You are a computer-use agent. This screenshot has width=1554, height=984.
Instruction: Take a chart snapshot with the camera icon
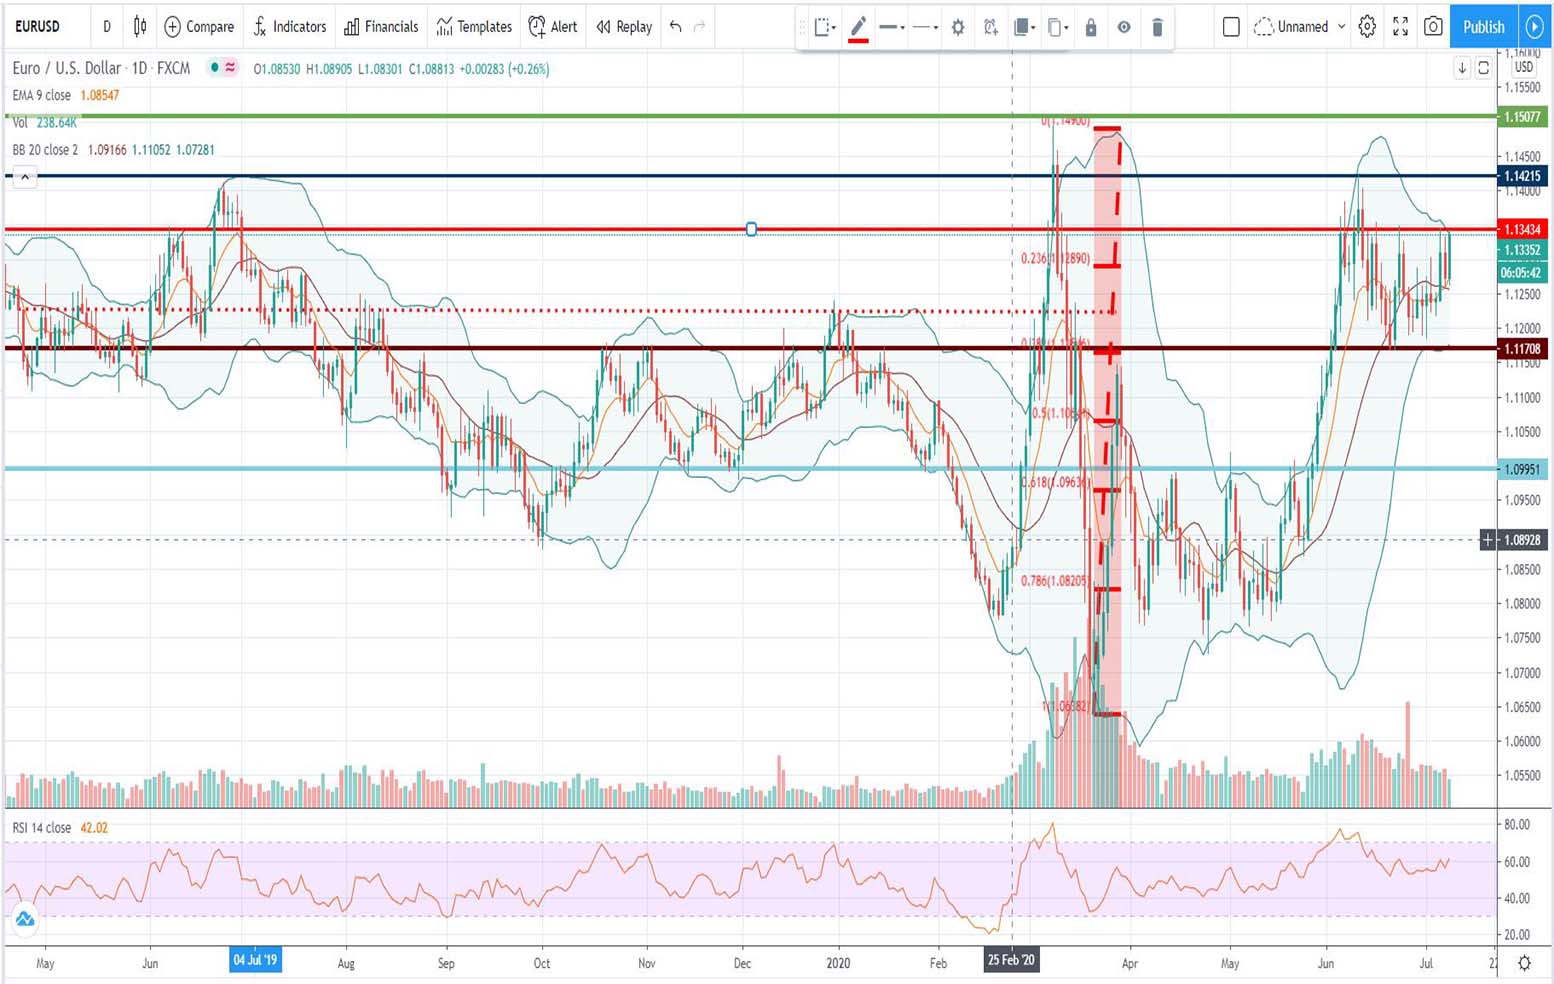1433,27
